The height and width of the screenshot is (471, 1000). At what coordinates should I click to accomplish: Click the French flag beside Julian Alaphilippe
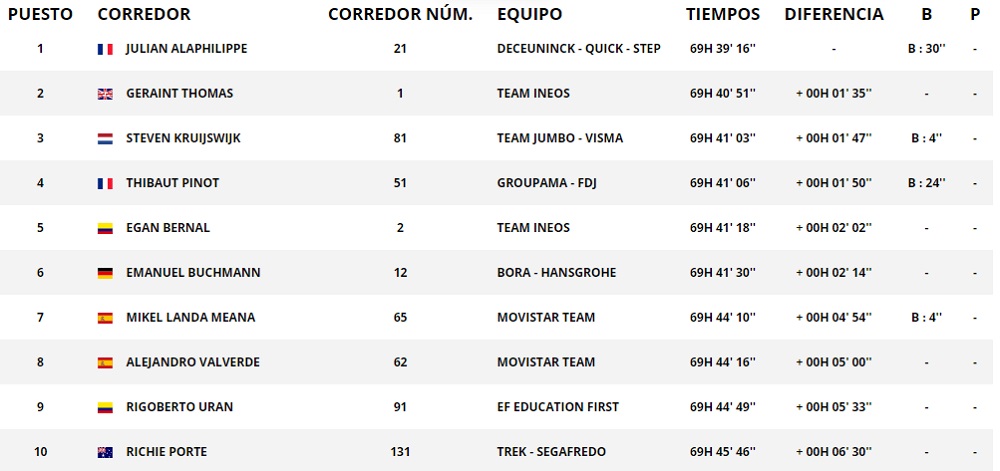(x=104, y=49)
